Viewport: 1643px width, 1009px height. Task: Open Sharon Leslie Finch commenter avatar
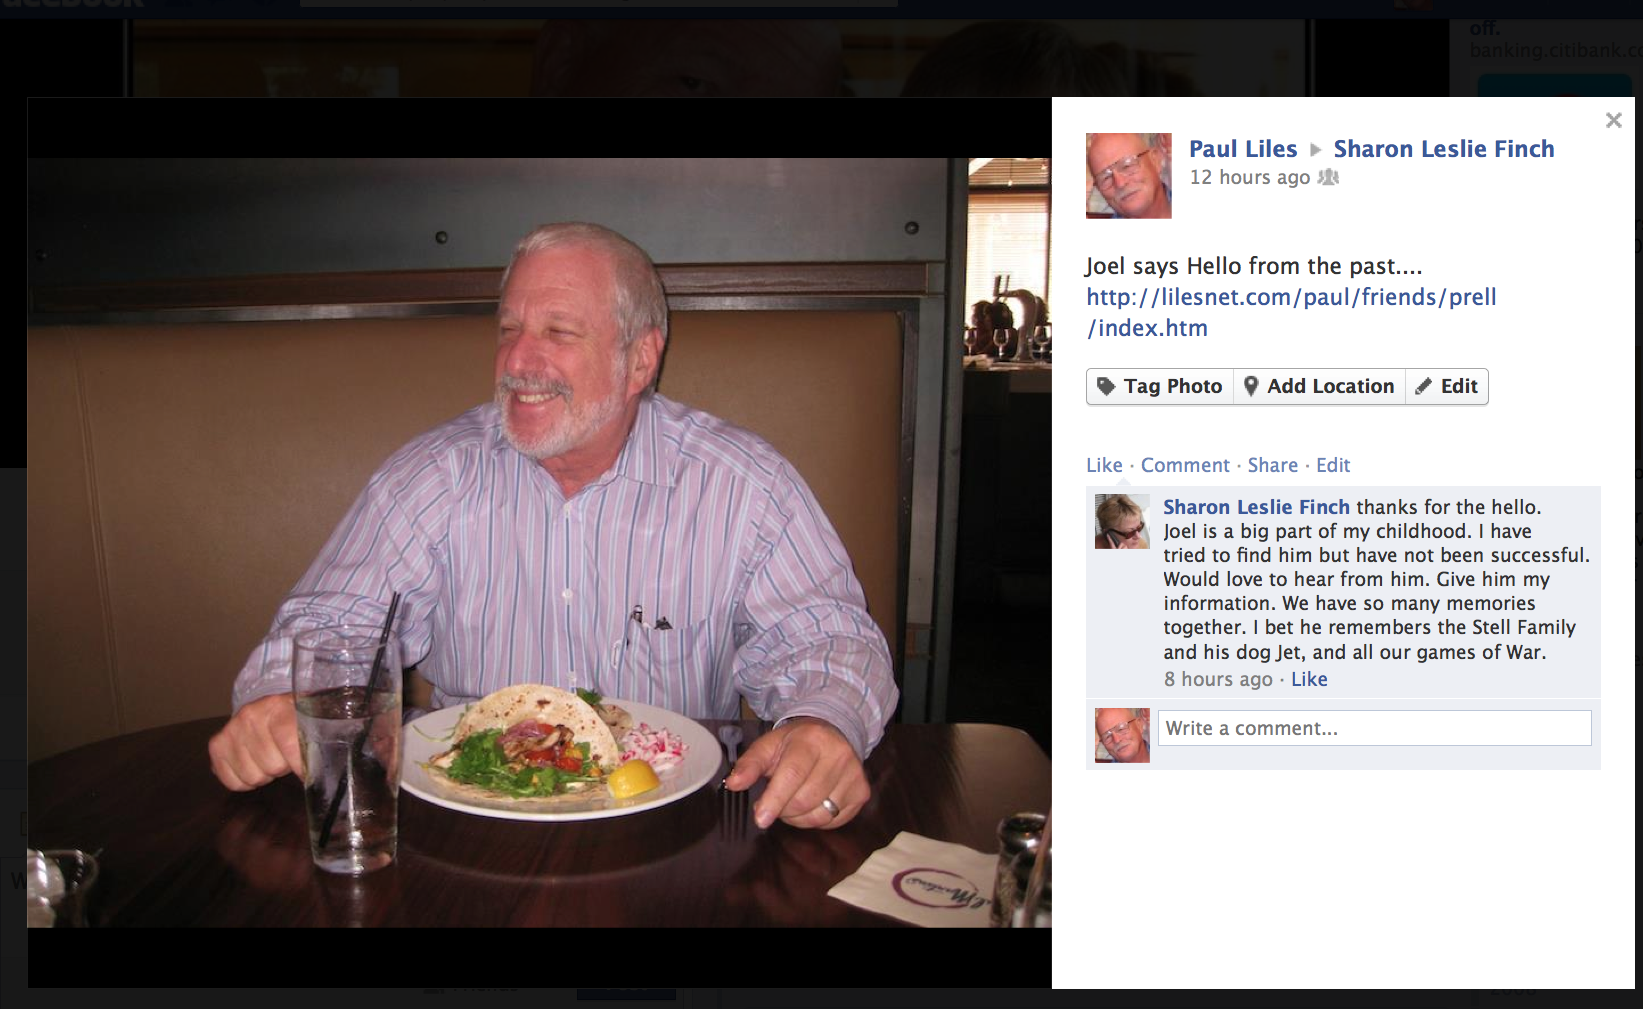1122,521
